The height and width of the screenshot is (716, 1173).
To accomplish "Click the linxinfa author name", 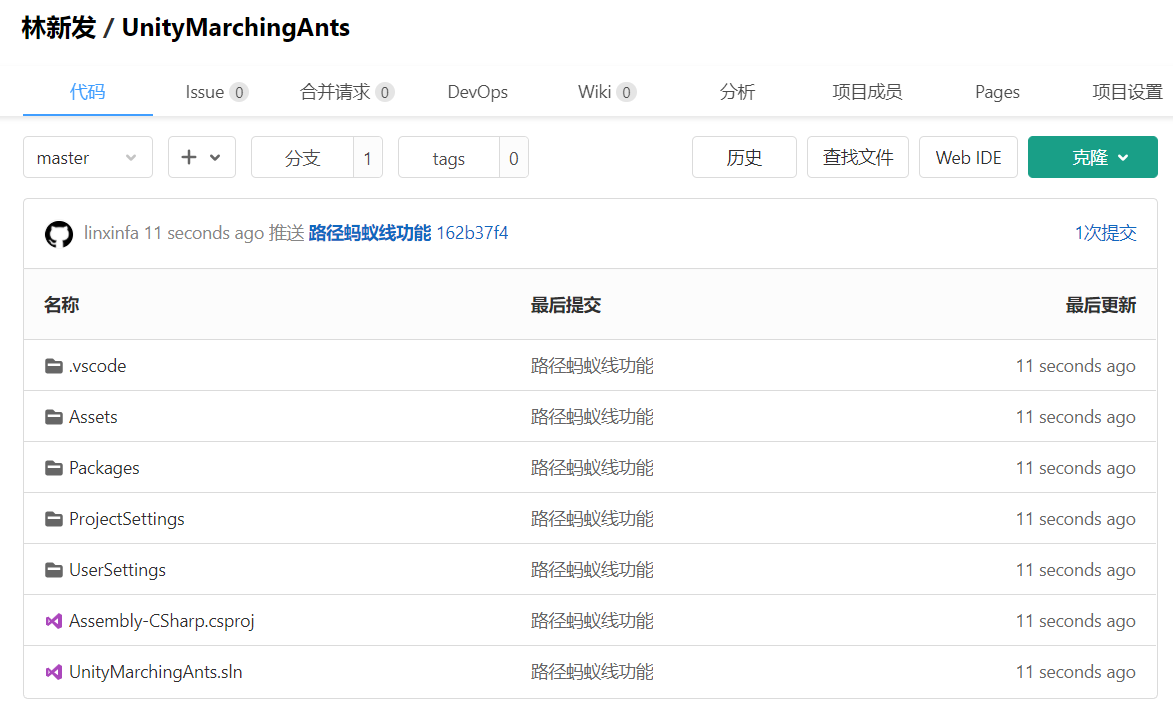I will (111, 233).
